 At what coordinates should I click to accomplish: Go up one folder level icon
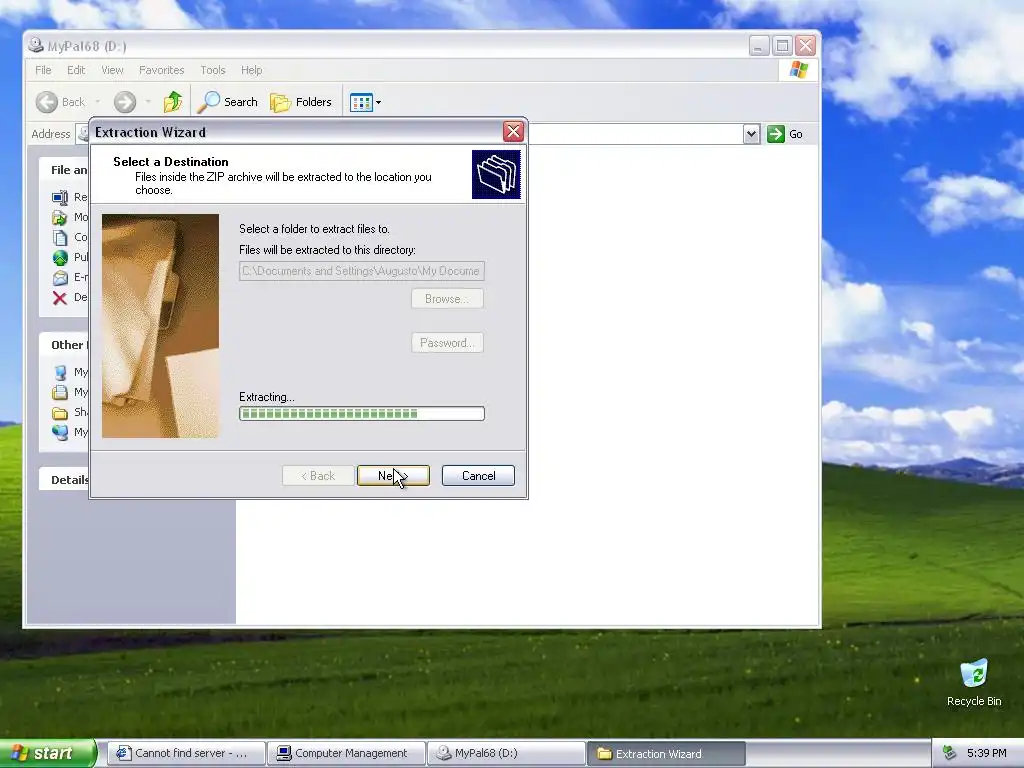(x=173, y=102)
